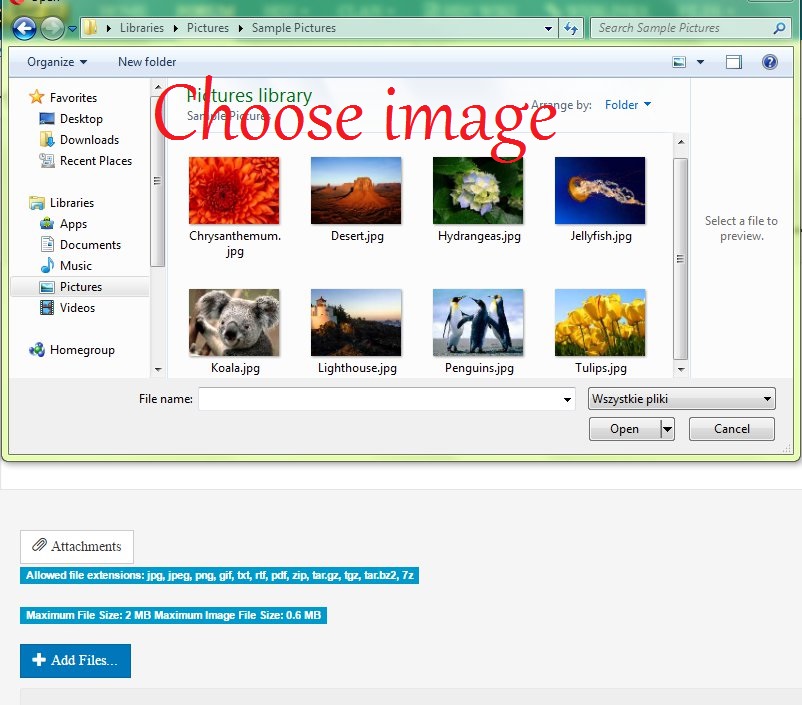Click the Add Files button
The width and height of the screenshot is (802, 705).
[x=75, y=660]
